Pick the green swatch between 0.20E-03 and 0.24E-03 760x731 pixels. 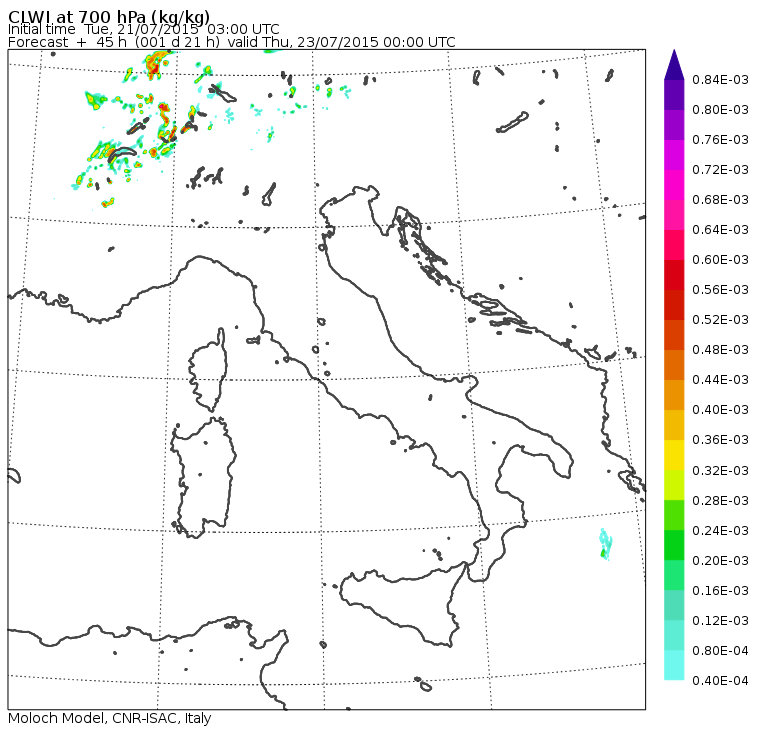point(674,545)
